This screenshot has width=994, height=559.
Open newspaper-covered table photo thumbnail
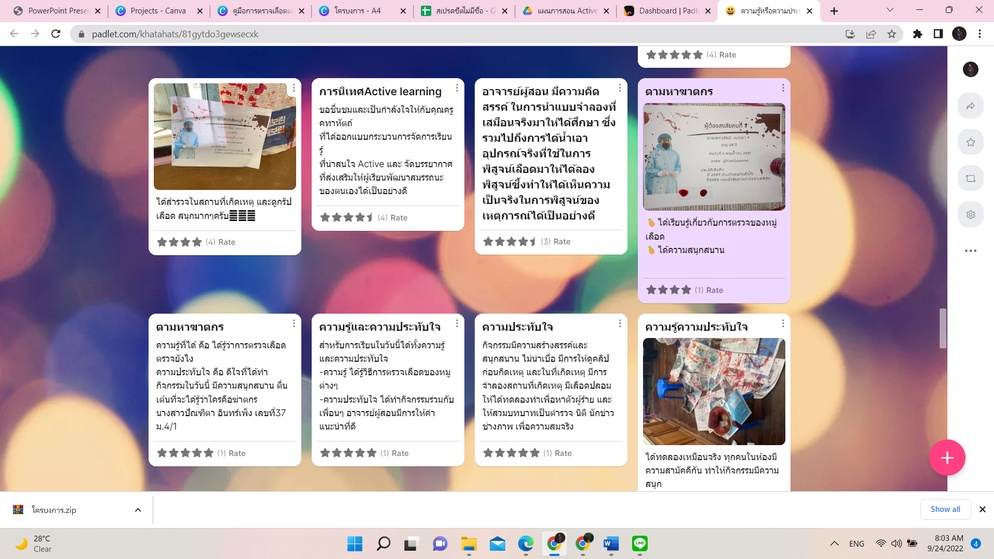(714, 392)
